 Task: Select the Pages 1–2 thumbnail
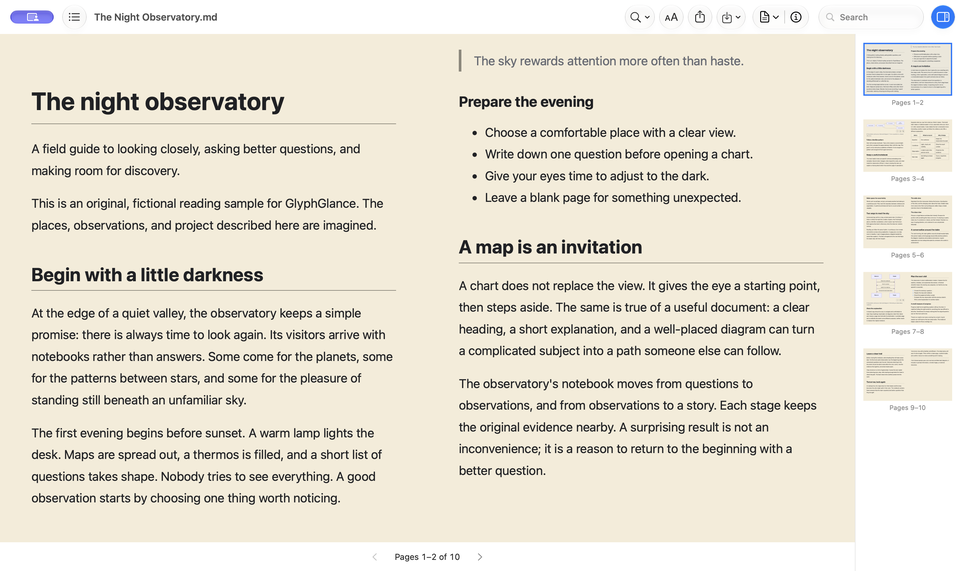click(907, 69)
